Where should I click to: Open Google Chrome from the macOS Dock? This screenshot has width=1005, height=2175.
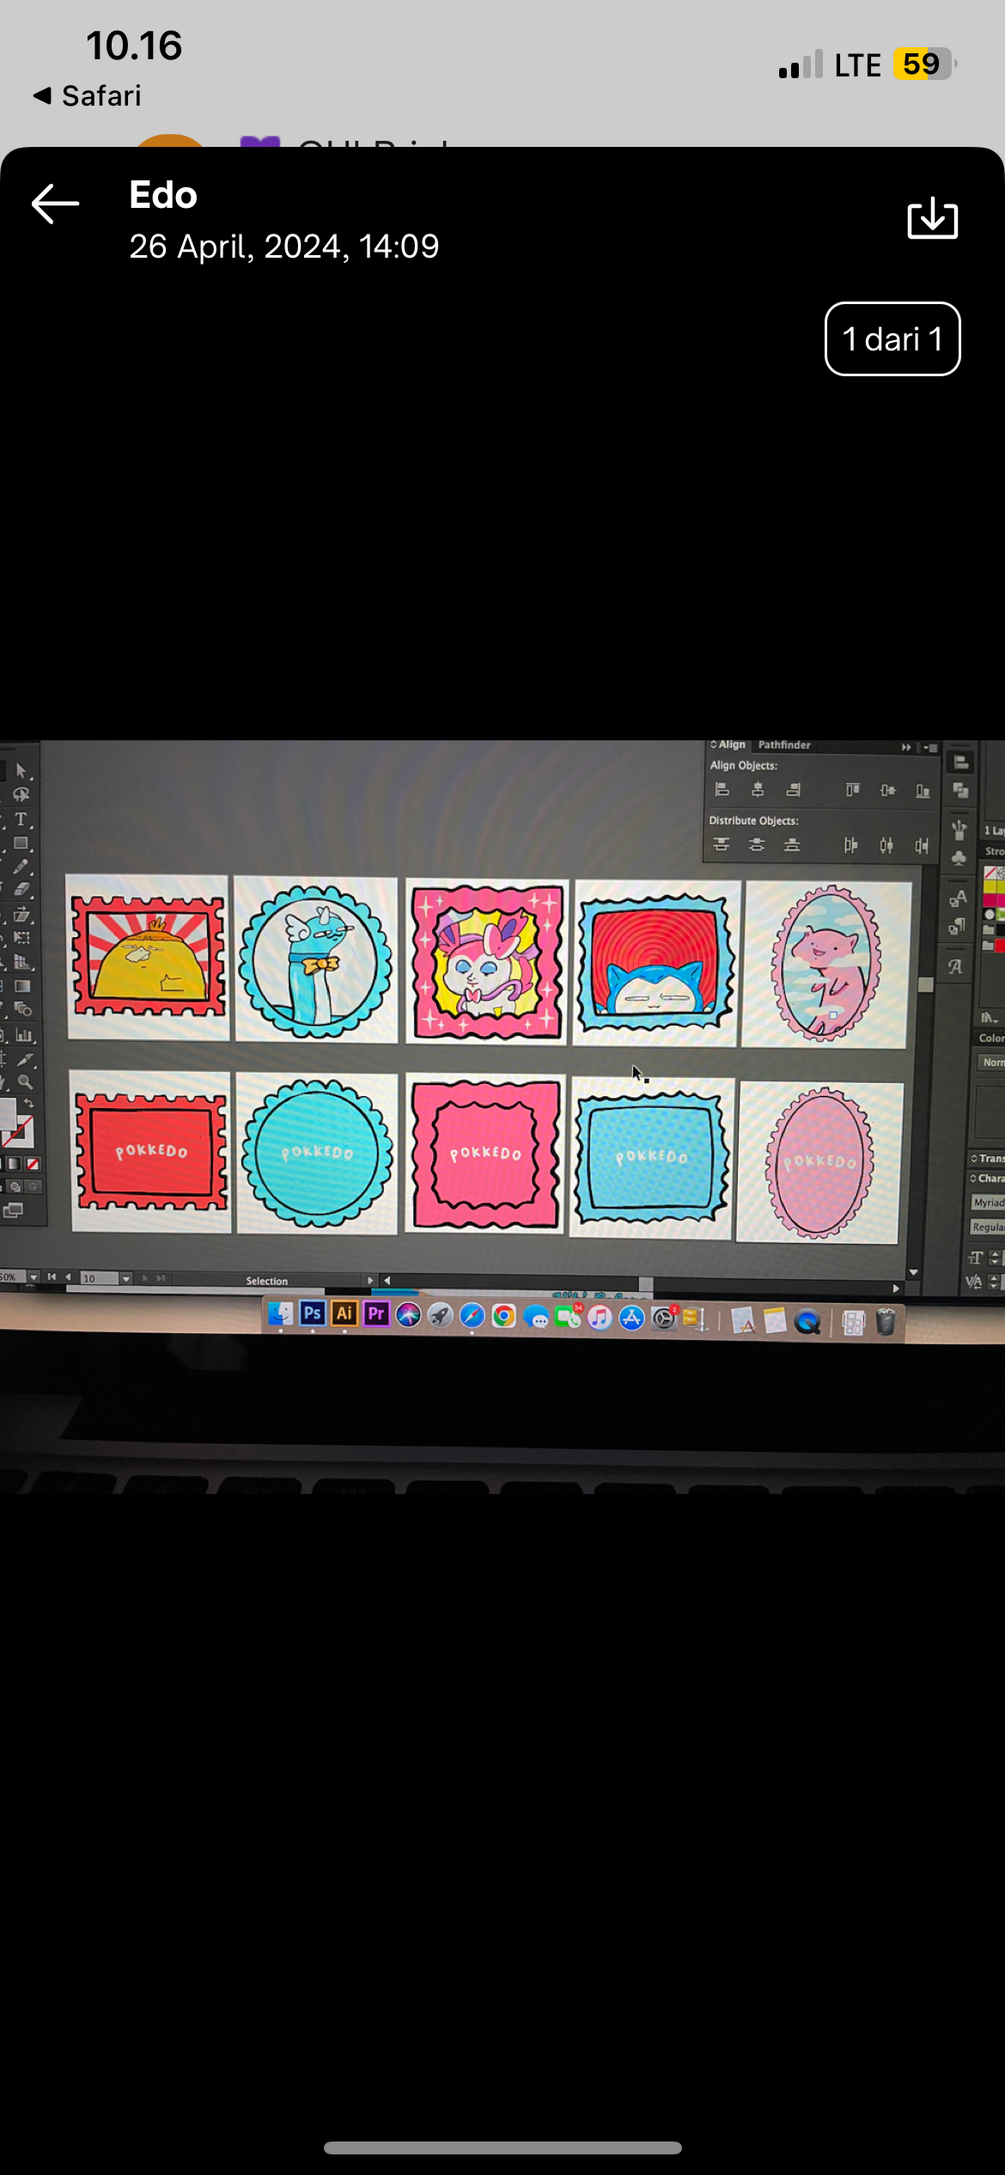click(x=504, y=1316)
